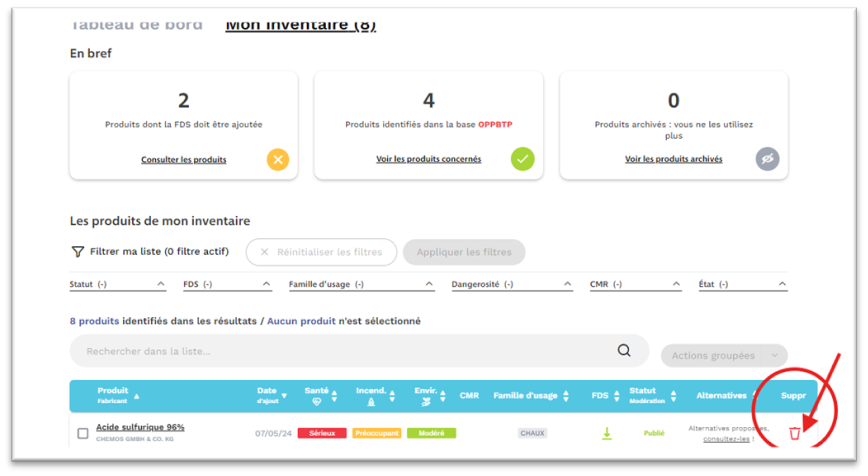This screenshot has height=476, width=868.
Task: Download the FDS with green arrow icon
Action: (606, 433)
